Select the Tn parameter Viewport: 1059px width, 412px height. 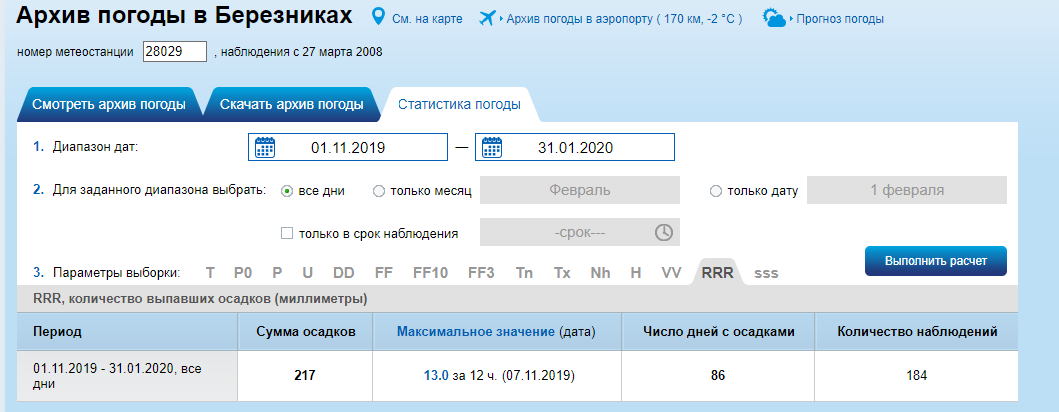pyautogui.click(x=524, y=272)
